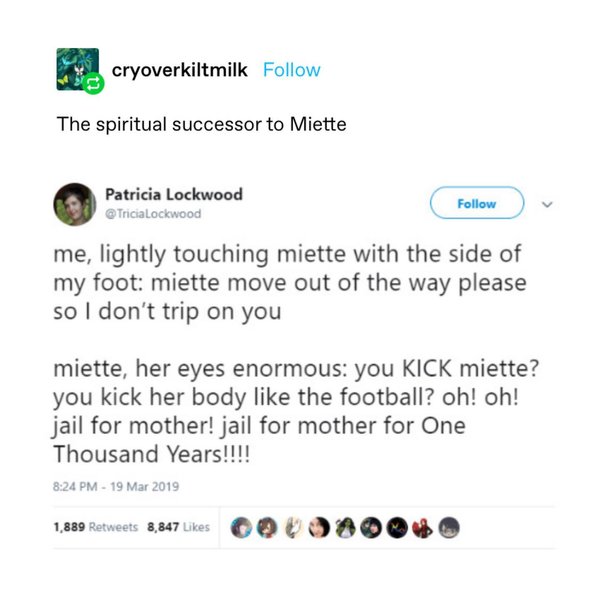
Task: Expand the tweet options chevron
Action: [x=545, y=203]
